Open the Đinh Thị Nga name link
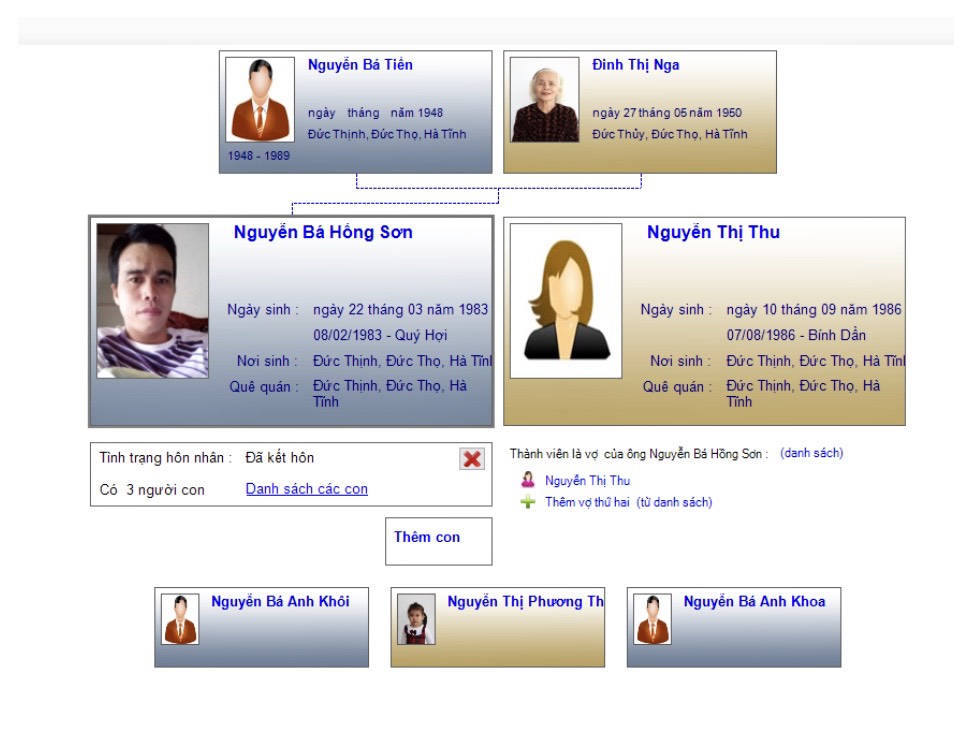The width and height of the screenshot is (954, 750). pyautogui.click(x=636, y=64)
